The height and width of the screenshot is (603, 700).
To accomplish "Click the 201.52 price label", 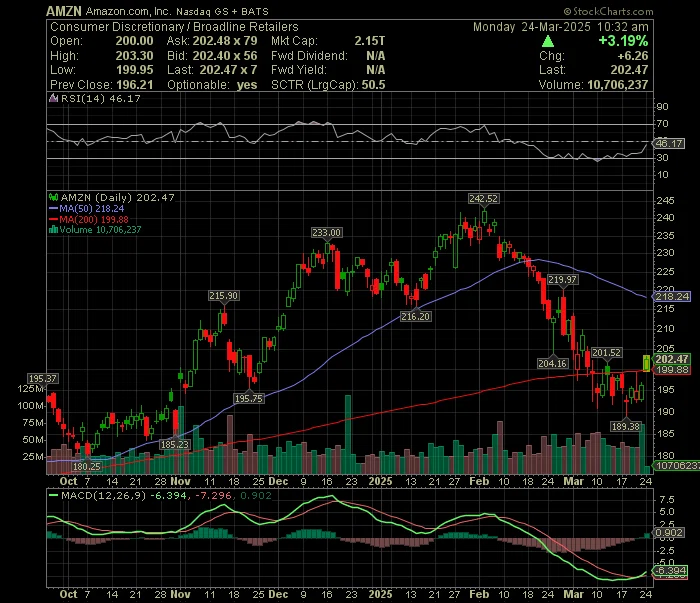I will click(x=606, y=353).
